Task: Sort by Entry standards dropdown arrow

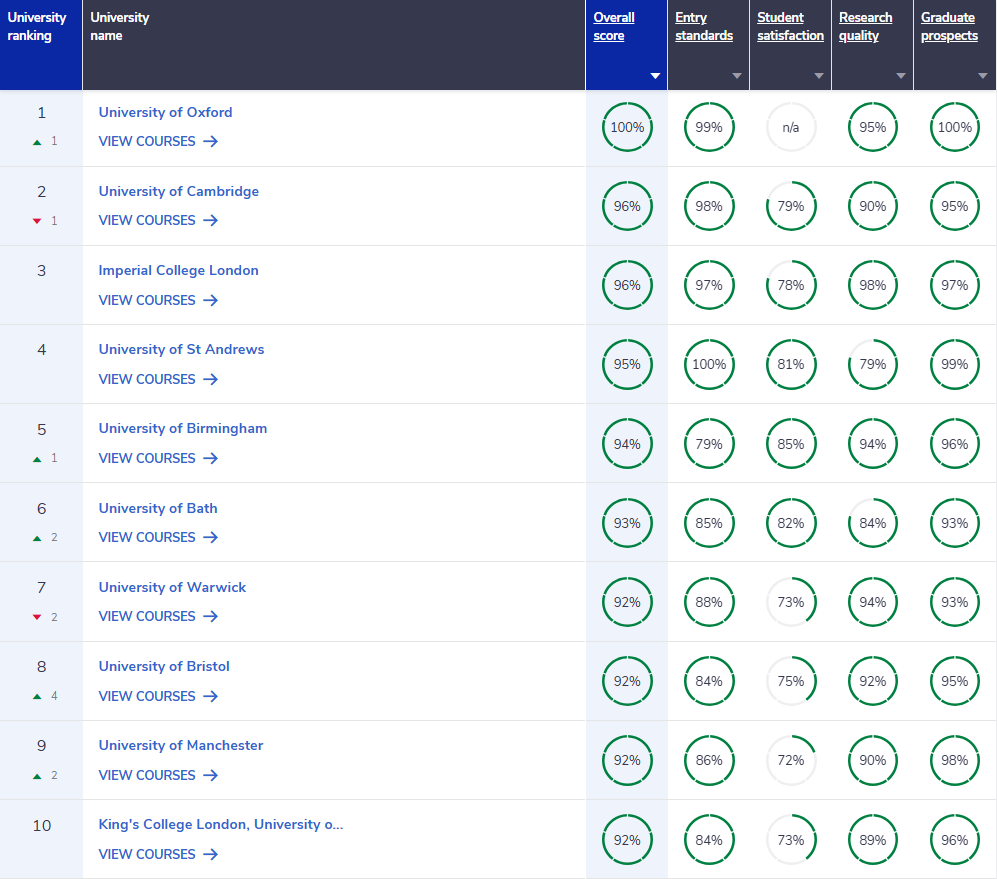Action: coord(737,76)
